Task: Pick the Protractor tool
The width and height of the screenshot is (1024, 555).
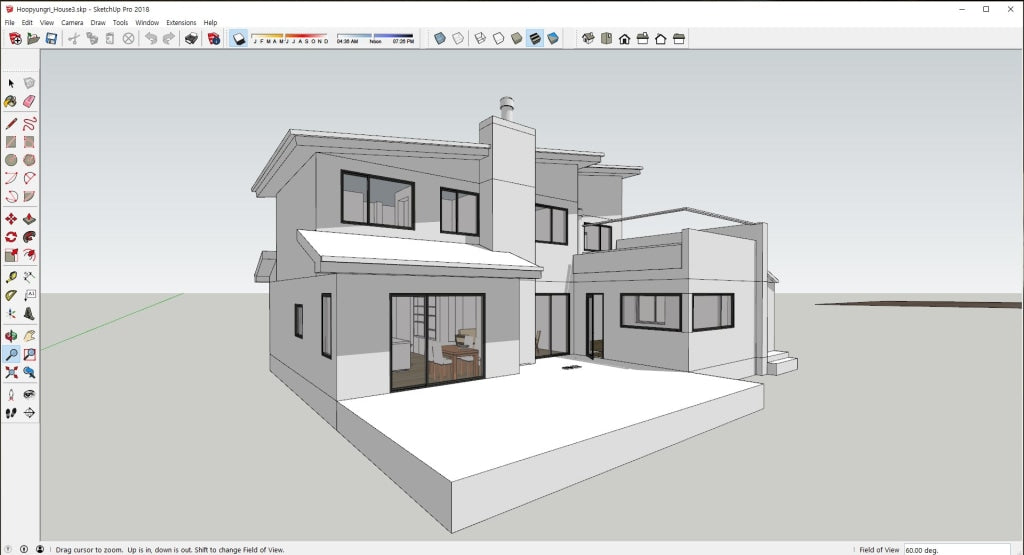Action: (x=11, y=296)
